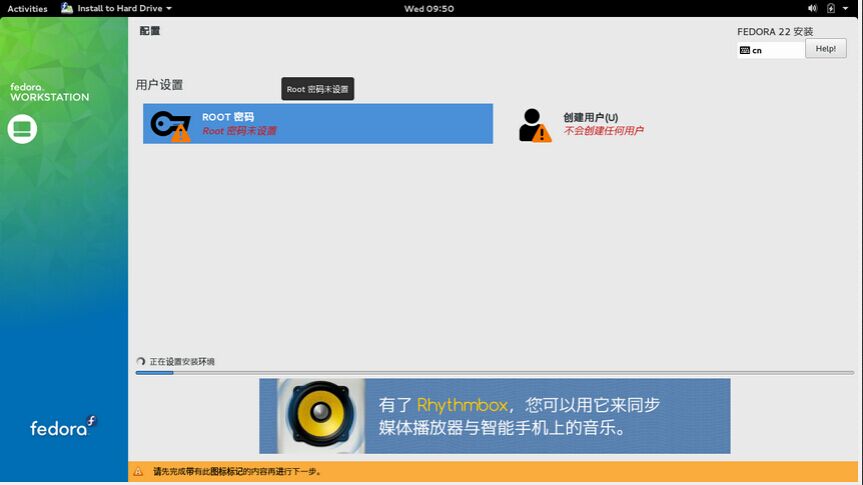Click the create user person icon
The height and width of the screenshot is (485, 863).
(534, 125)
